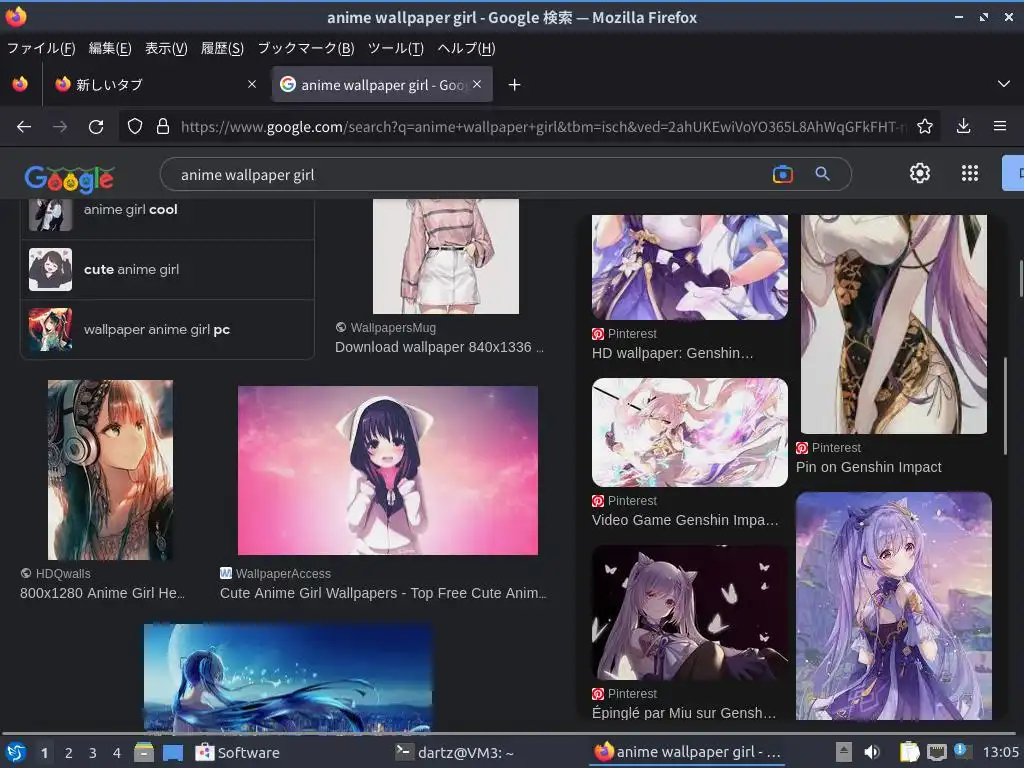Close the 新しいタブ tab
The height and width of the screenshot is (768, 1024).
coord(252,84)
